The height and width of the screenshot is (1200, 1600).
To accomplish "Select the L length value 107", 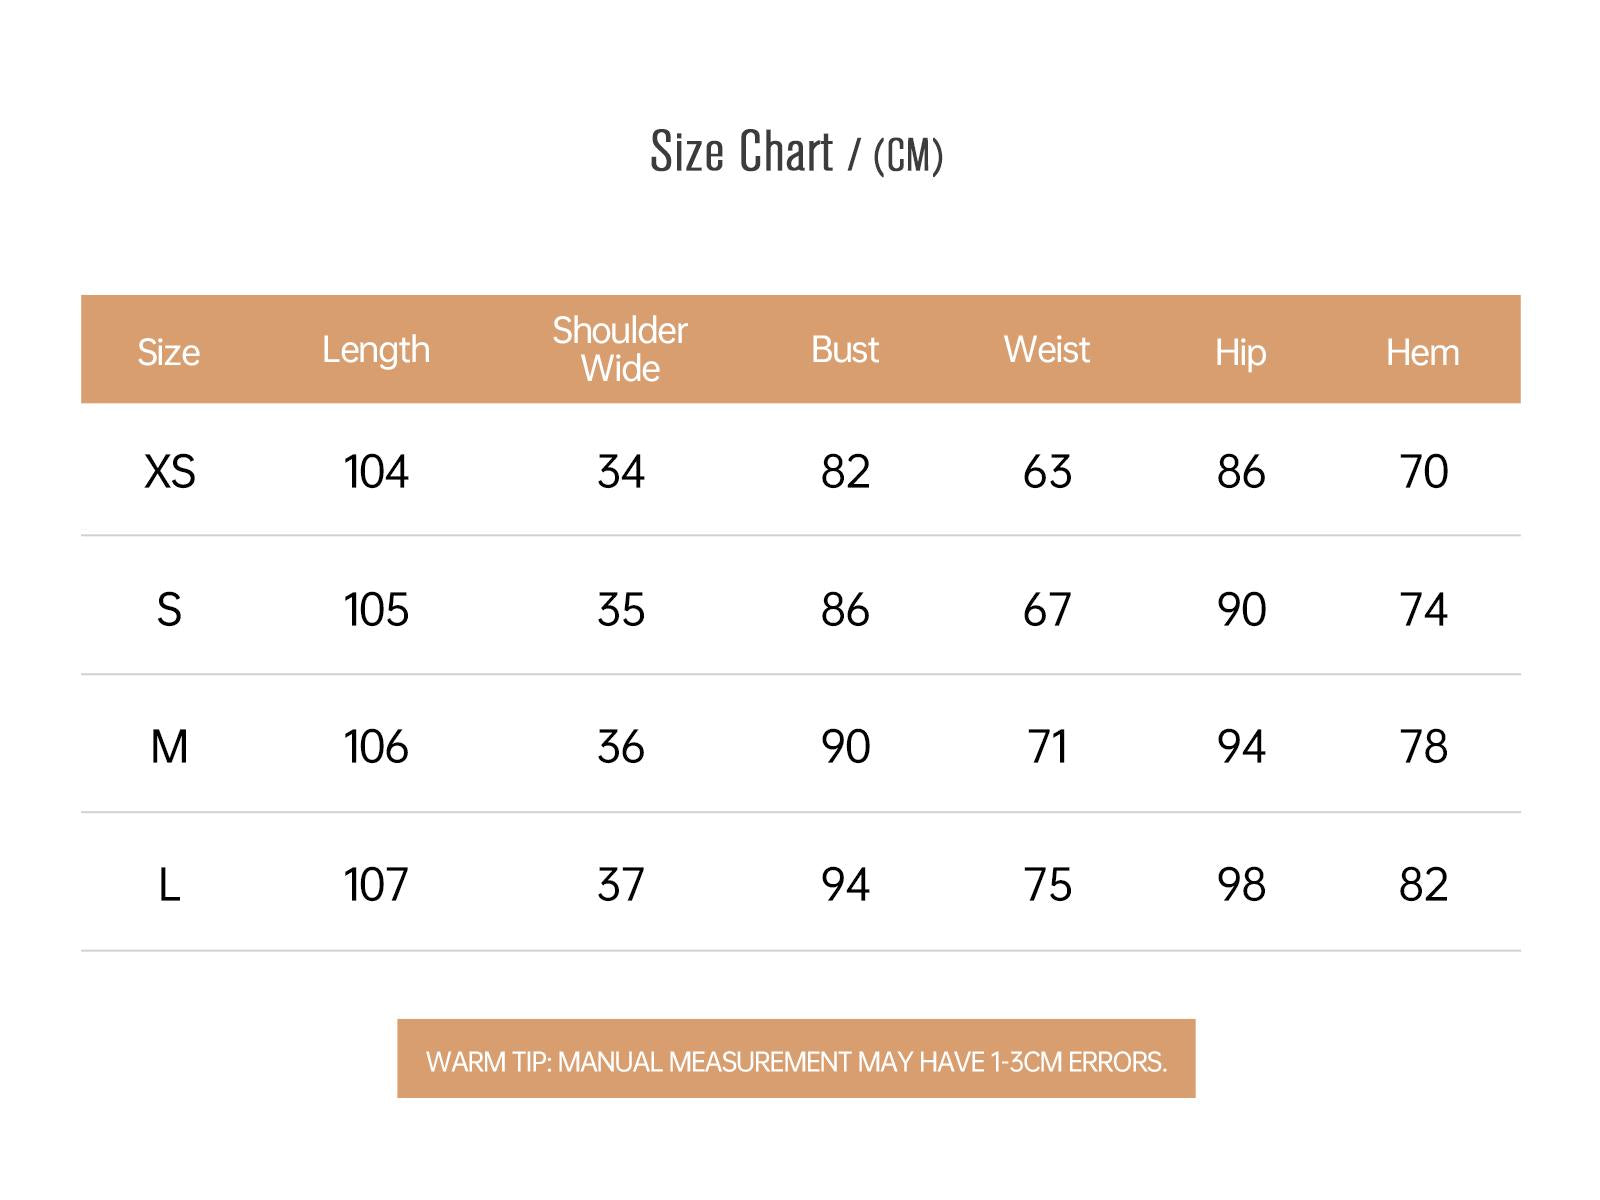I will coord(376,885).
